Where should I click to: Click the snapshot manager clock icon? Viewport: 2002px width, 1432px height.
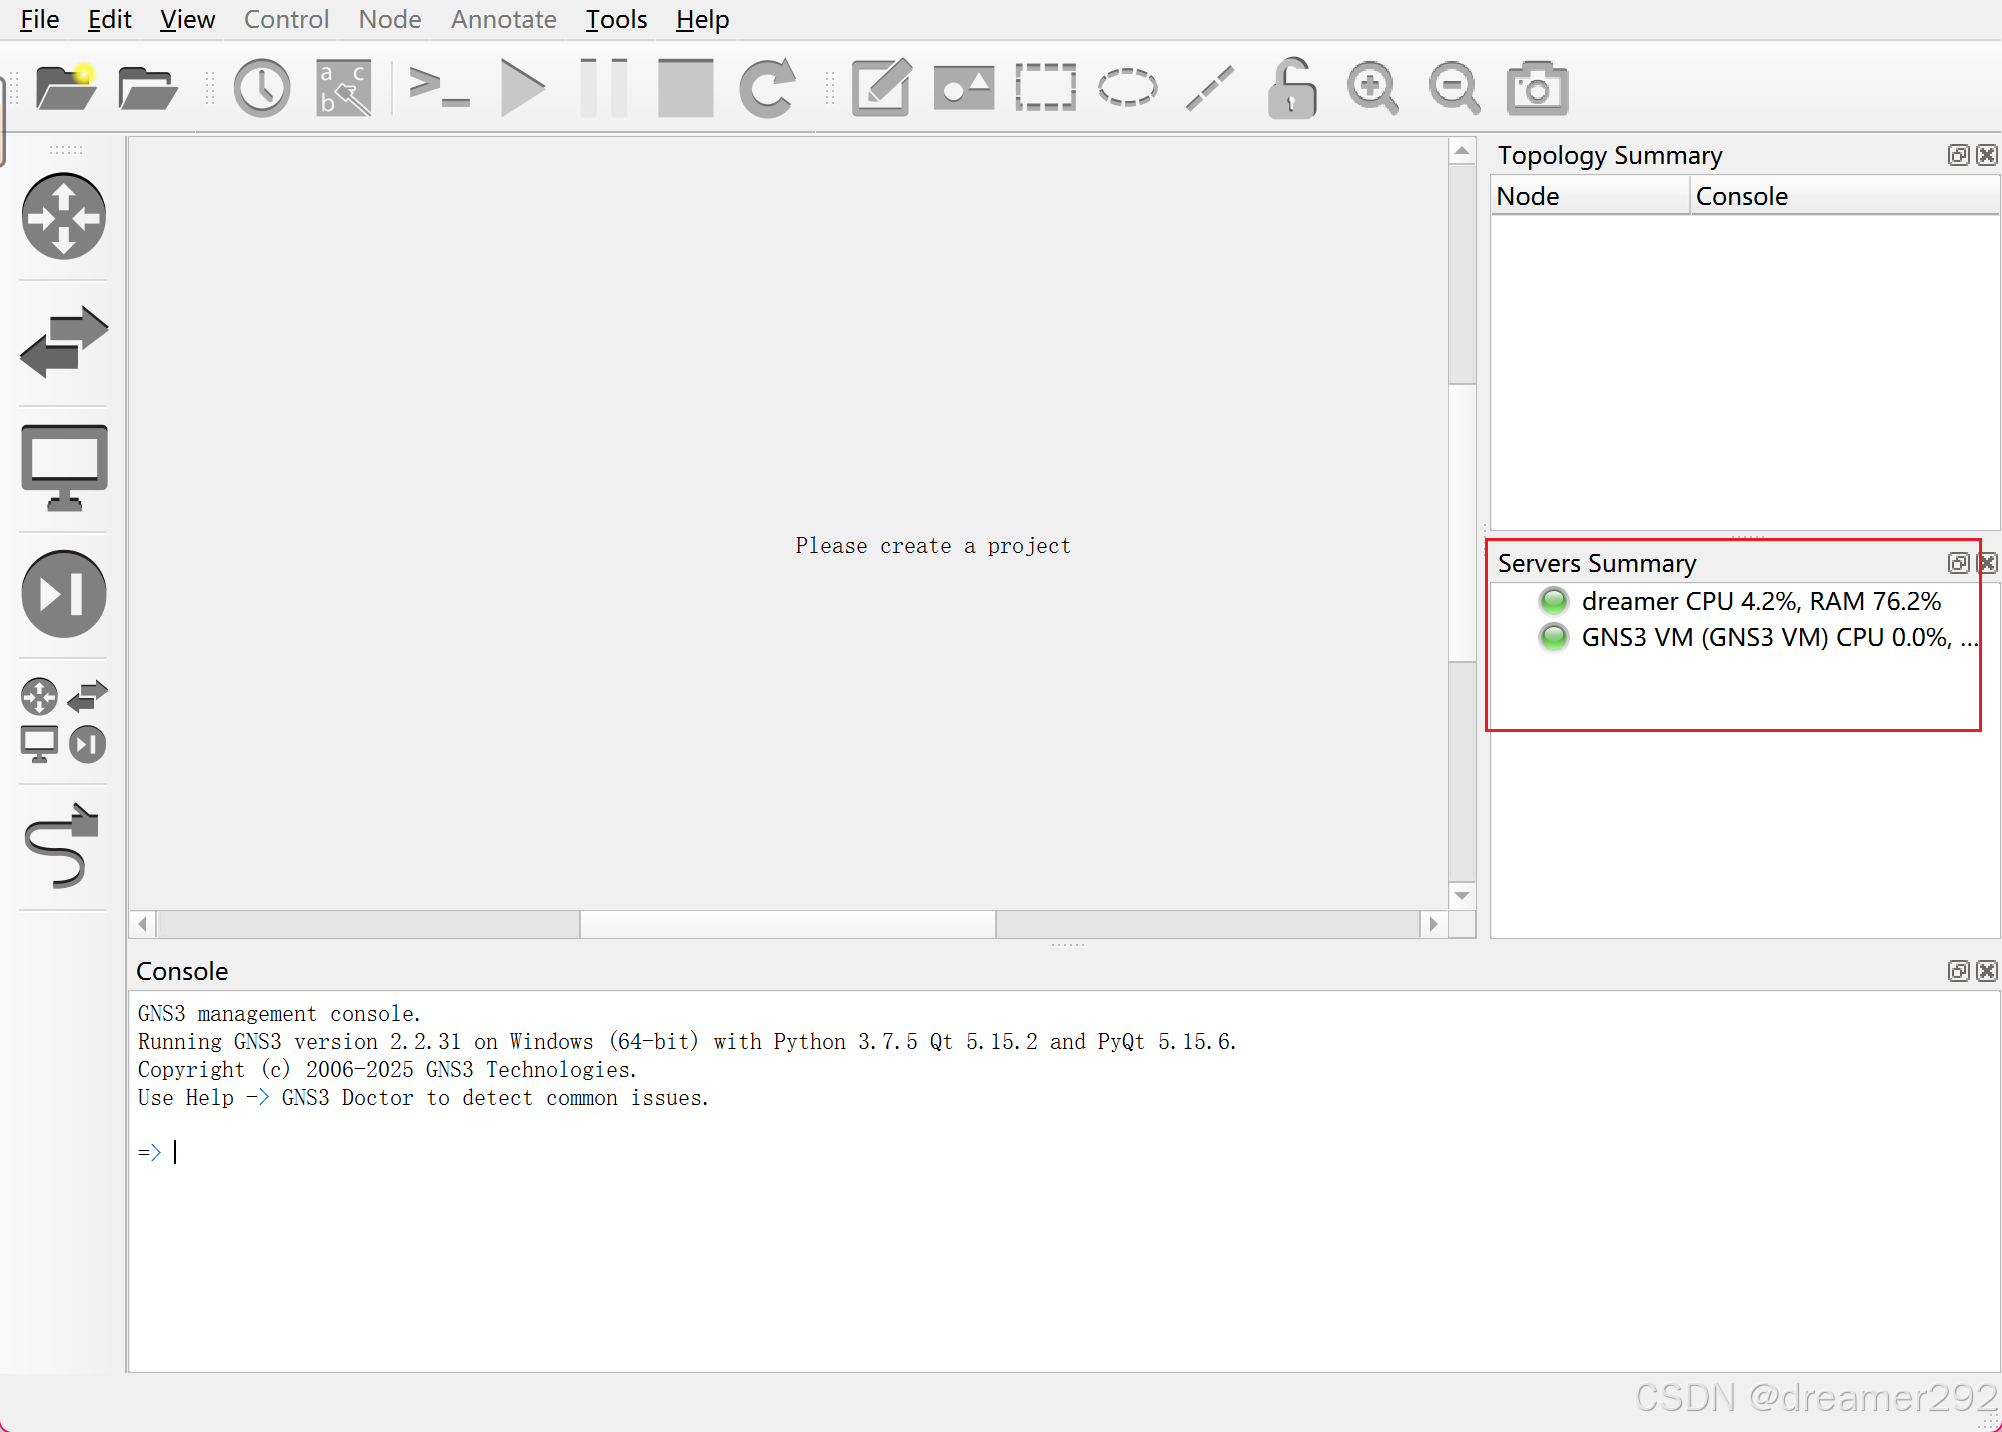click(x=262, y=89)
